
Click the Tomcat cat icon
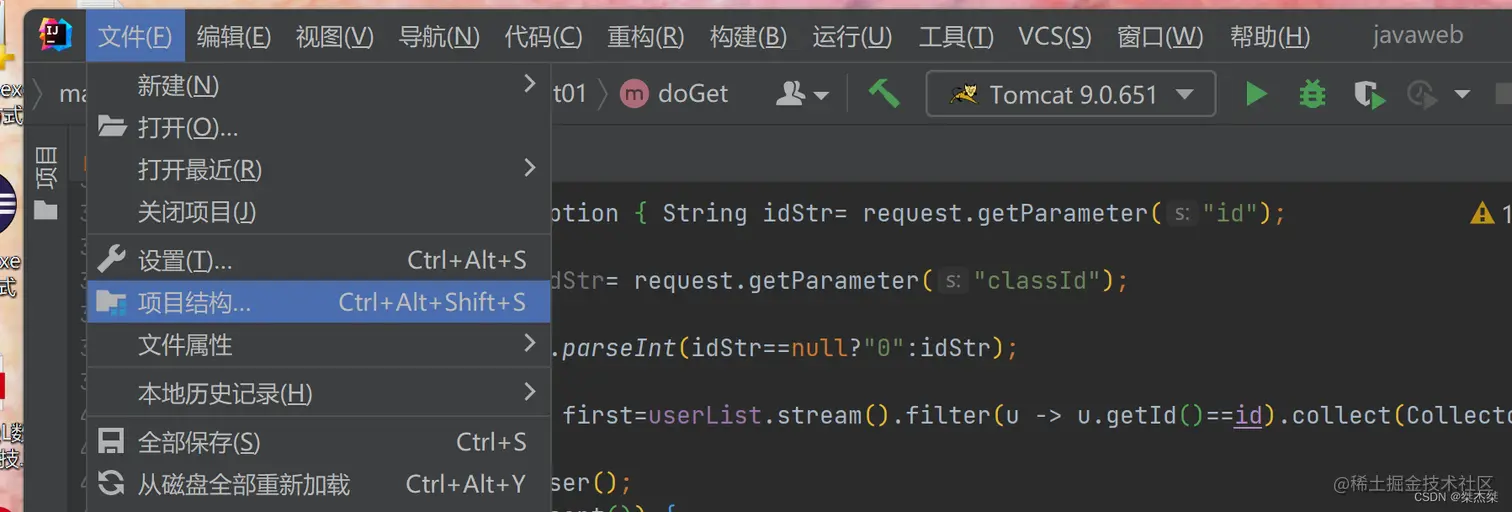963,94
